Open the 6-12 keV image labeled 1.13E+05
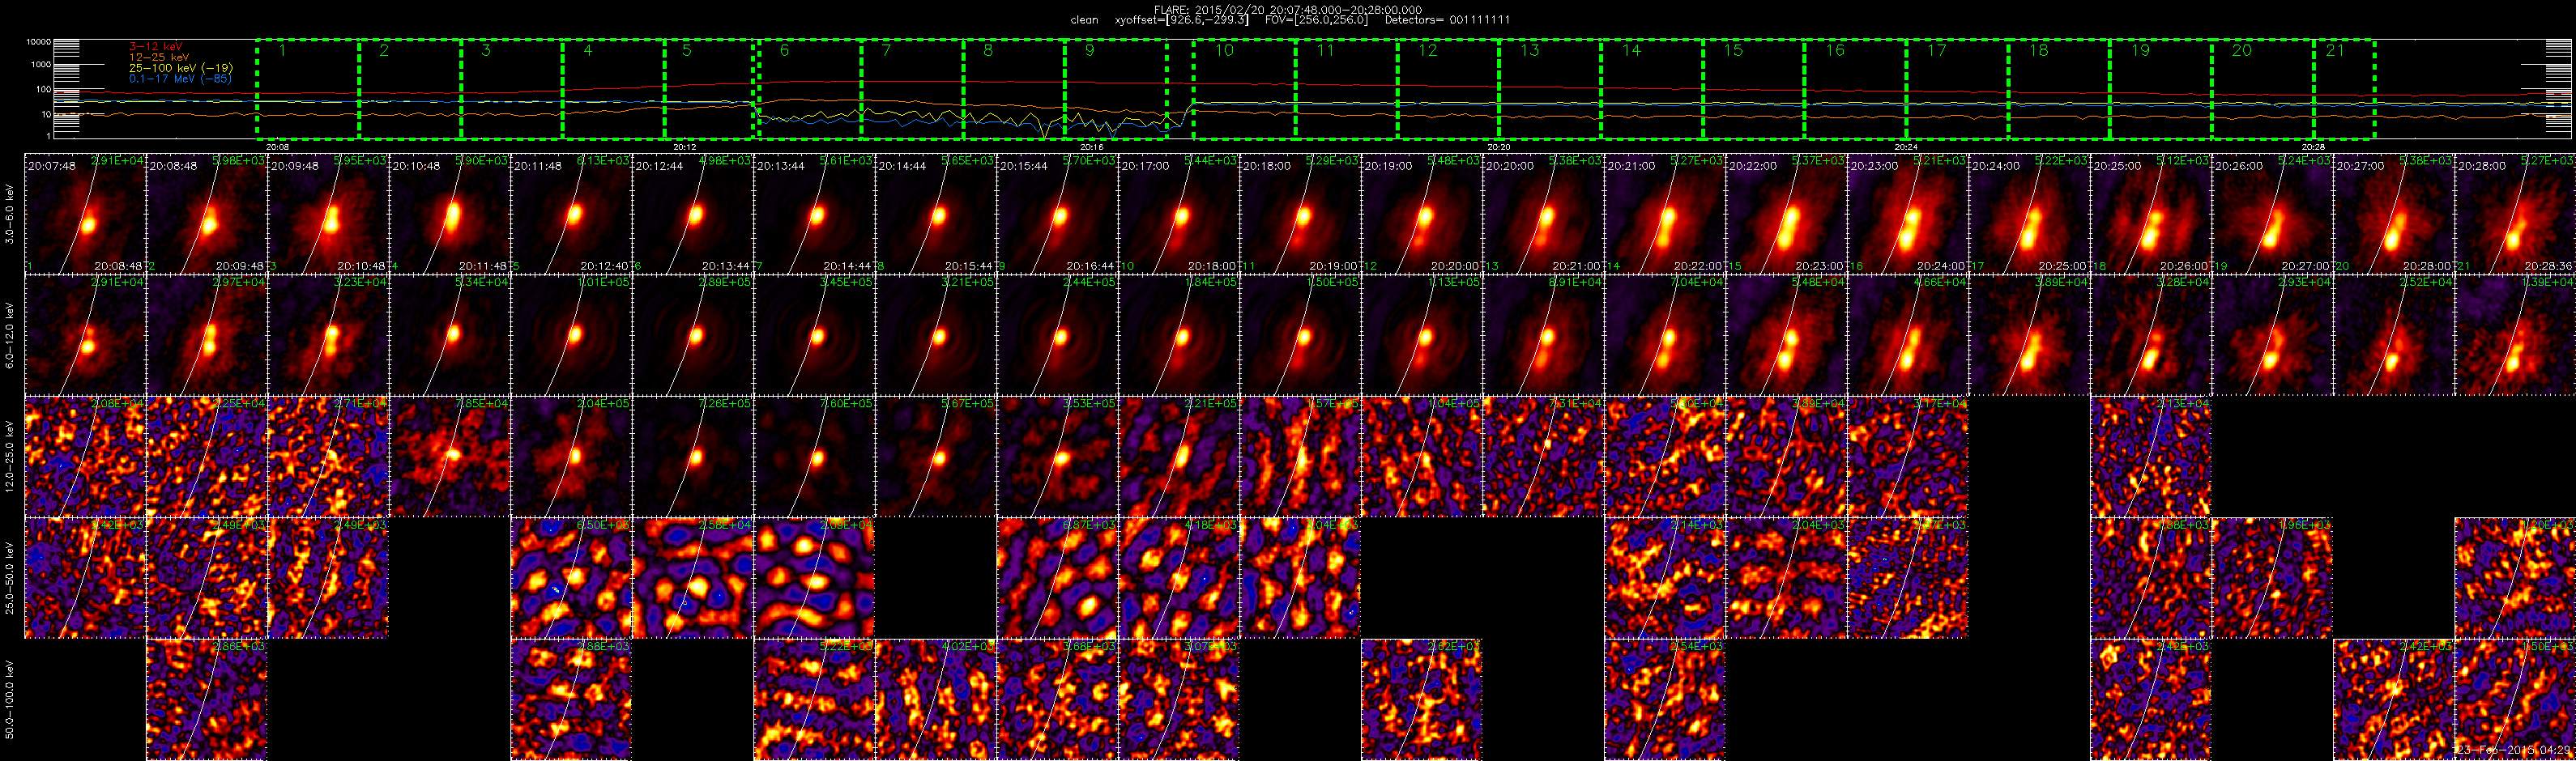The height and width of the screenshot is (761, 2576). tap(1422, 335)
